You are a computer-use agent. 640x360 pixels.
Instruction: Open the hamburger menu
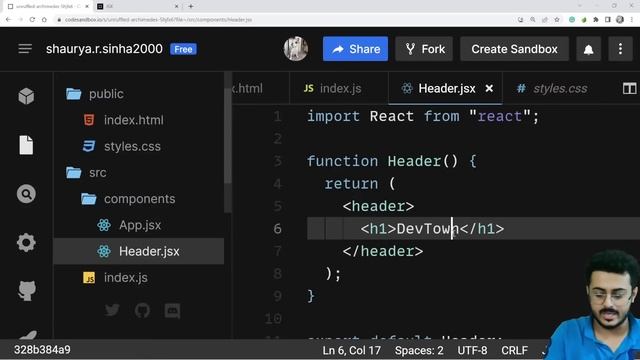pos(25,49)
